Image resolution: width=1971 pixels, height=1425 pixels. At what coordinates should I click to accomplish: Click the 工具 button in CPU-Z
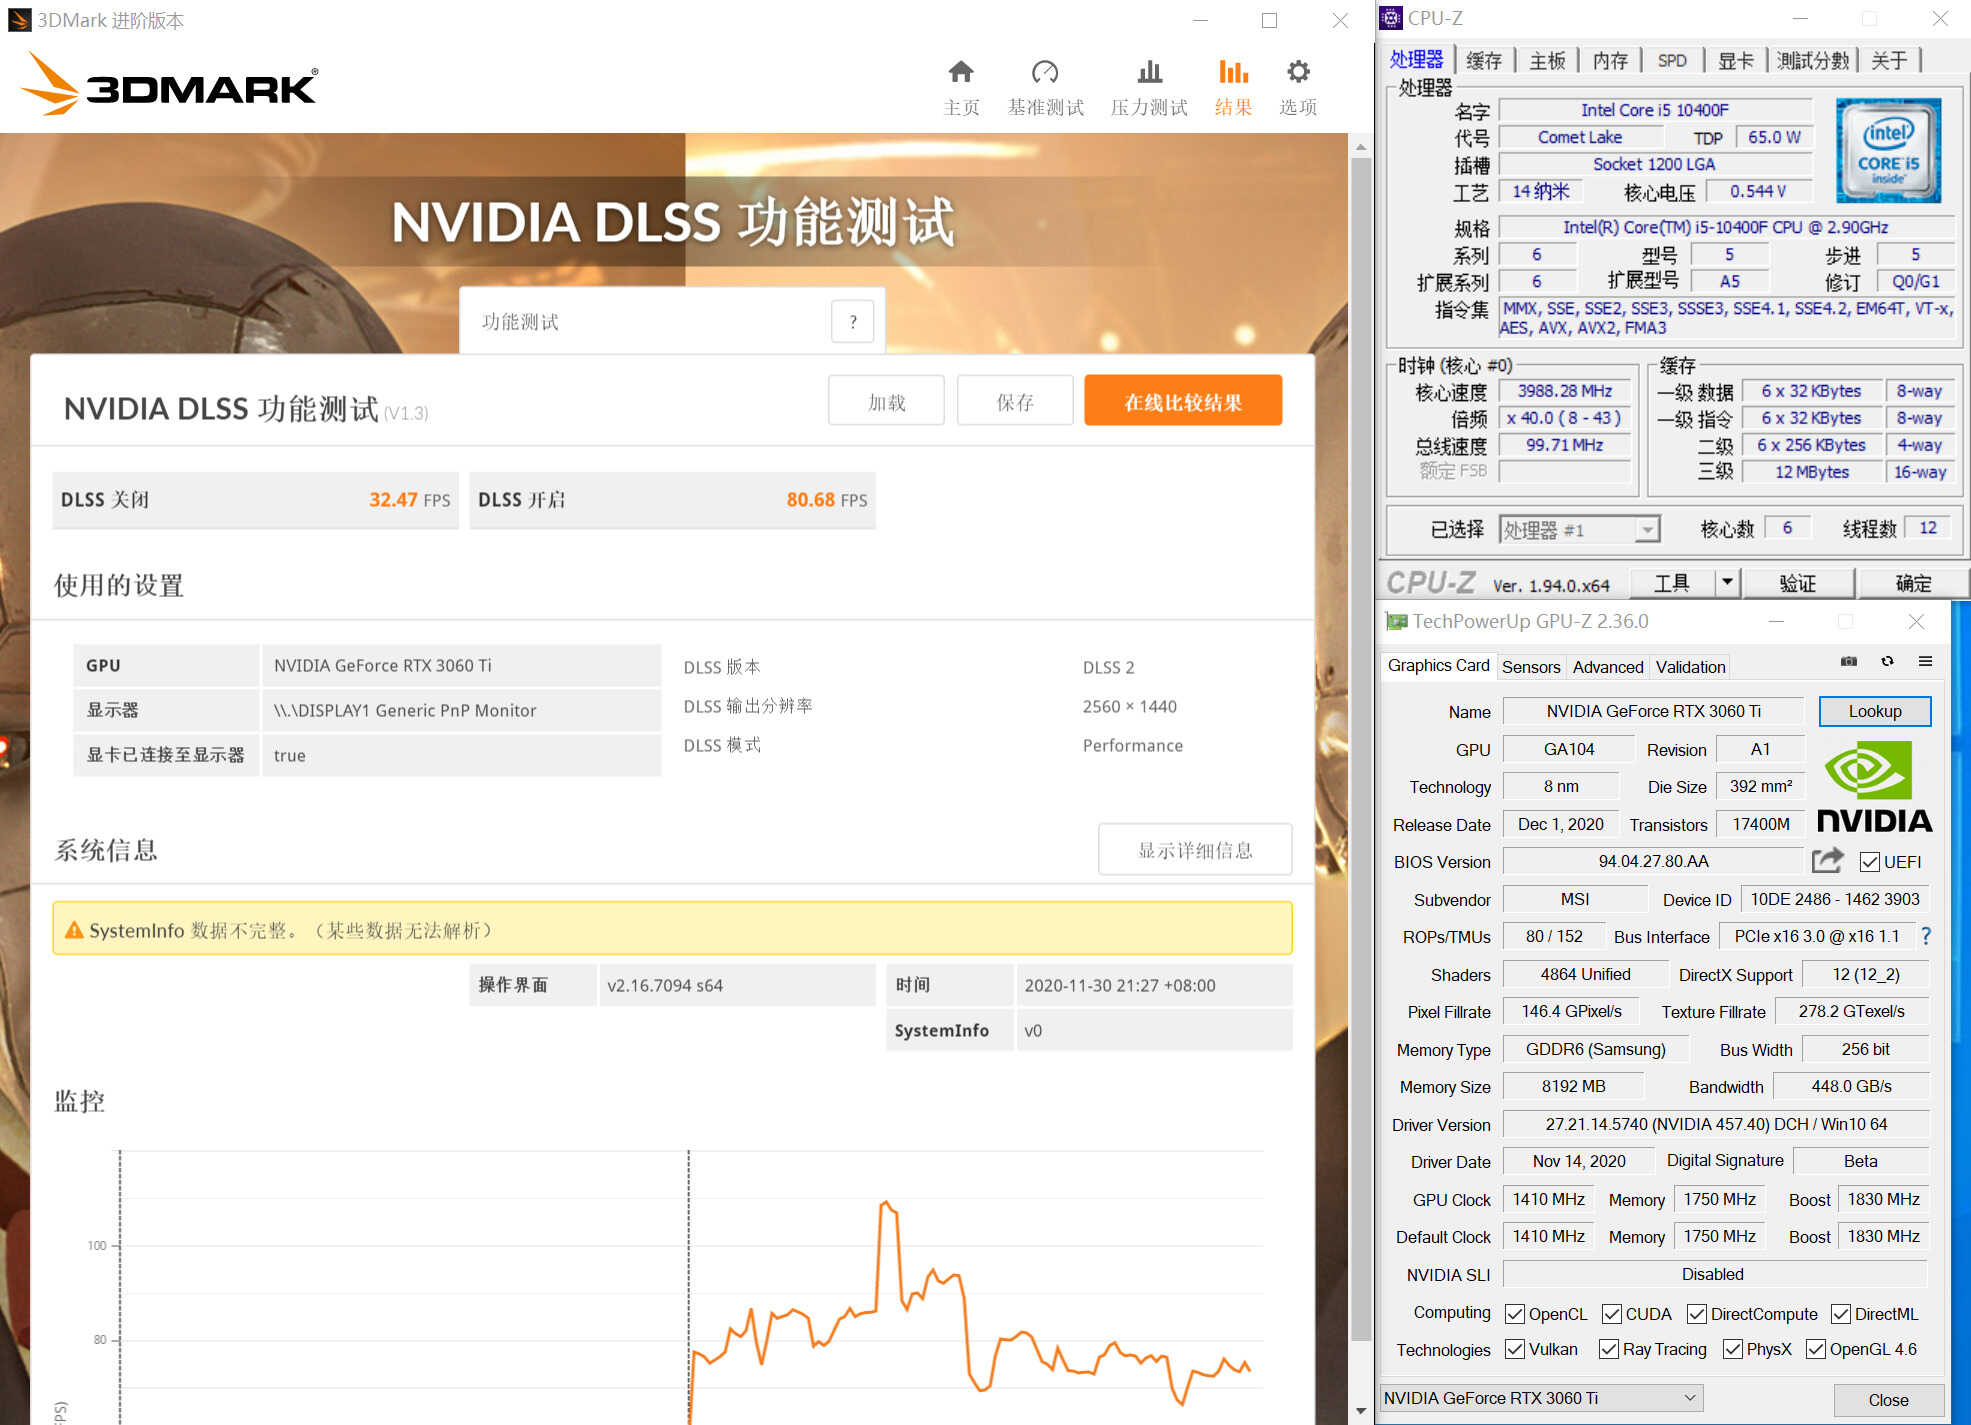pos(1672,583)
